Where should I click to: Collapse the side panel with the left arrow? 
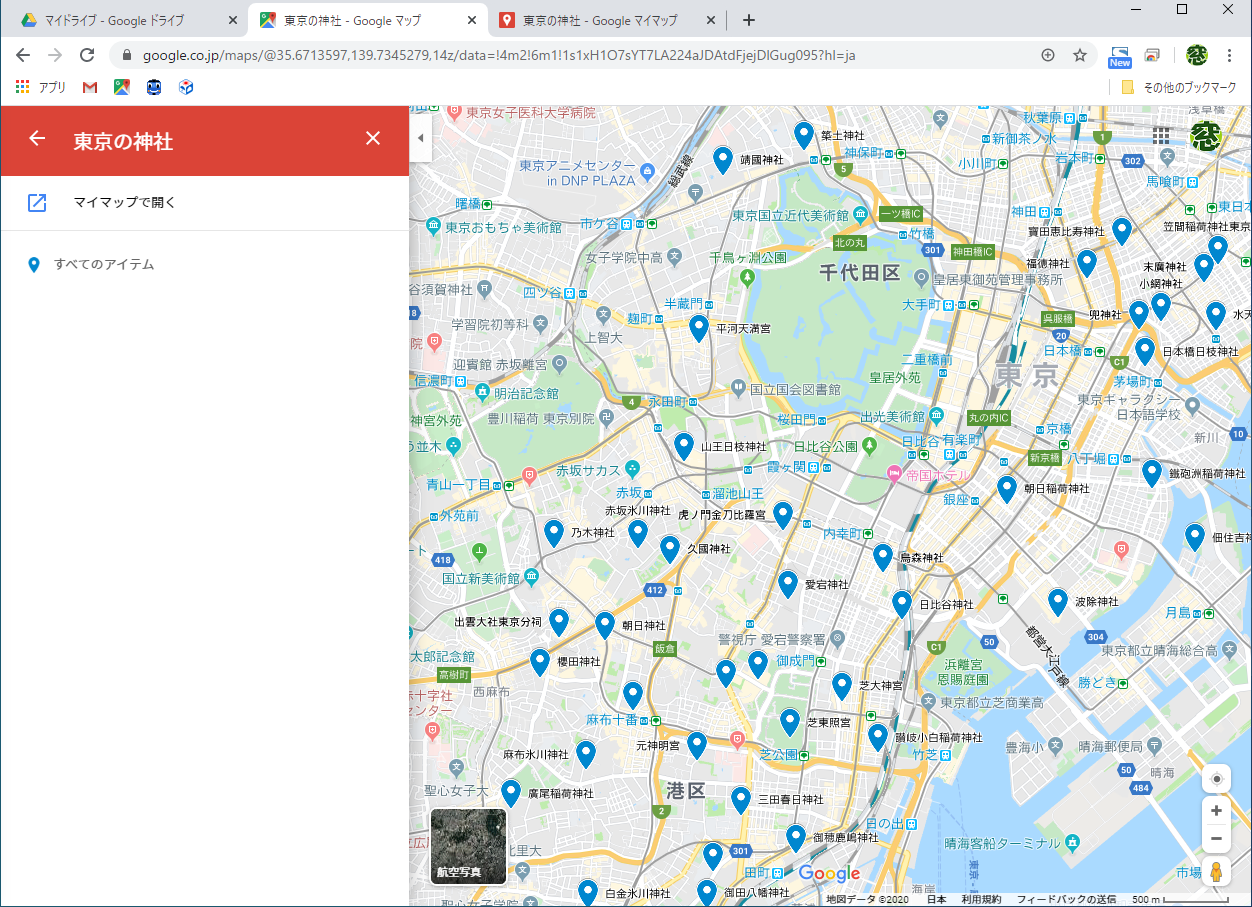click(x=421, y=138)
